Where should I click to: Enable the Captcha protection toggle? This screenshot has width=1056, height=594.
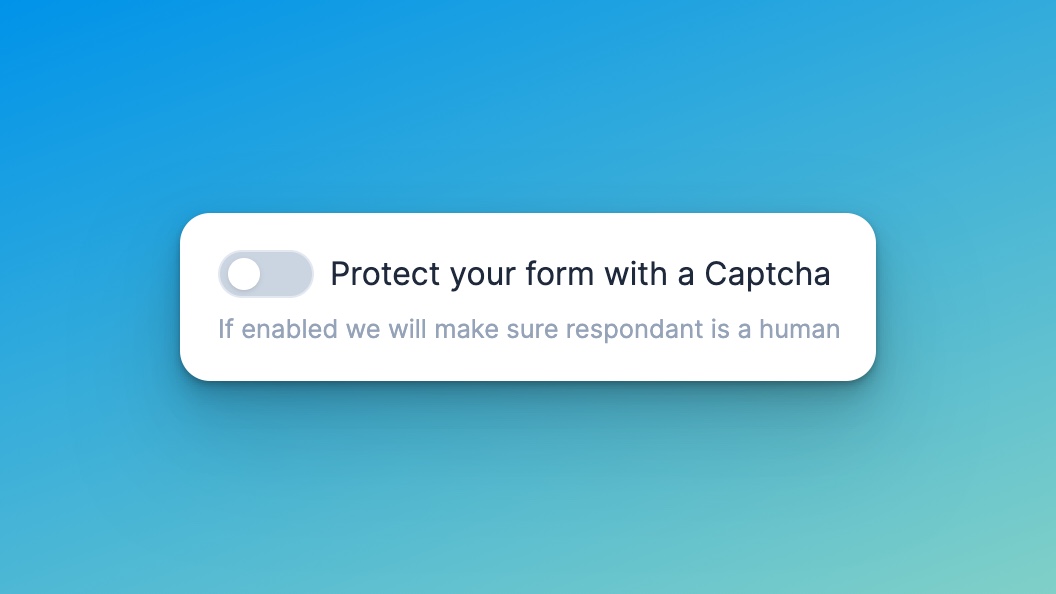point(266,274)
